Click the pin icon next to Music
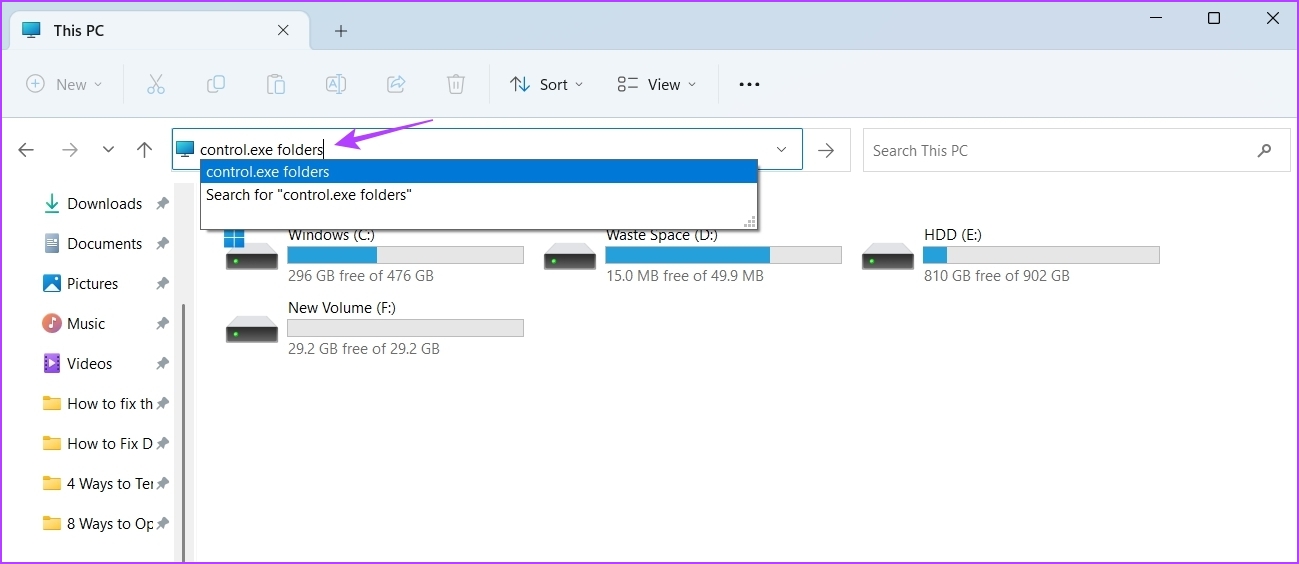Viewport: 1299px width, 564px height. coord(162,324)
